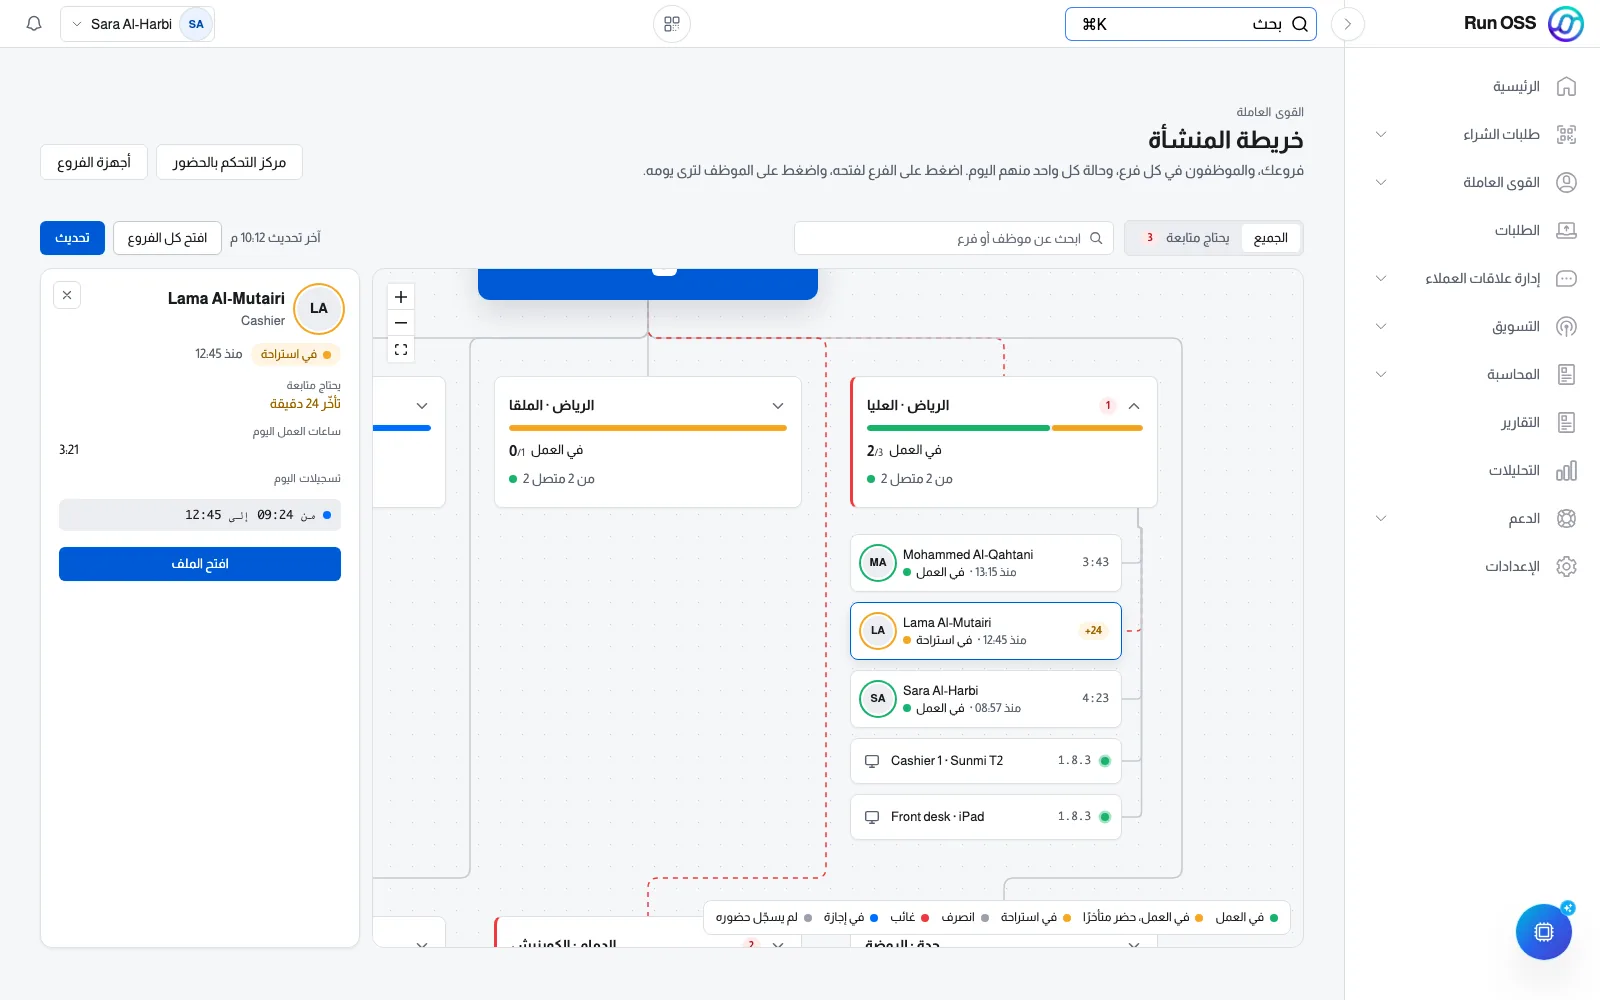Click the القوى العاملة person icon

(x=1567, y=183)
